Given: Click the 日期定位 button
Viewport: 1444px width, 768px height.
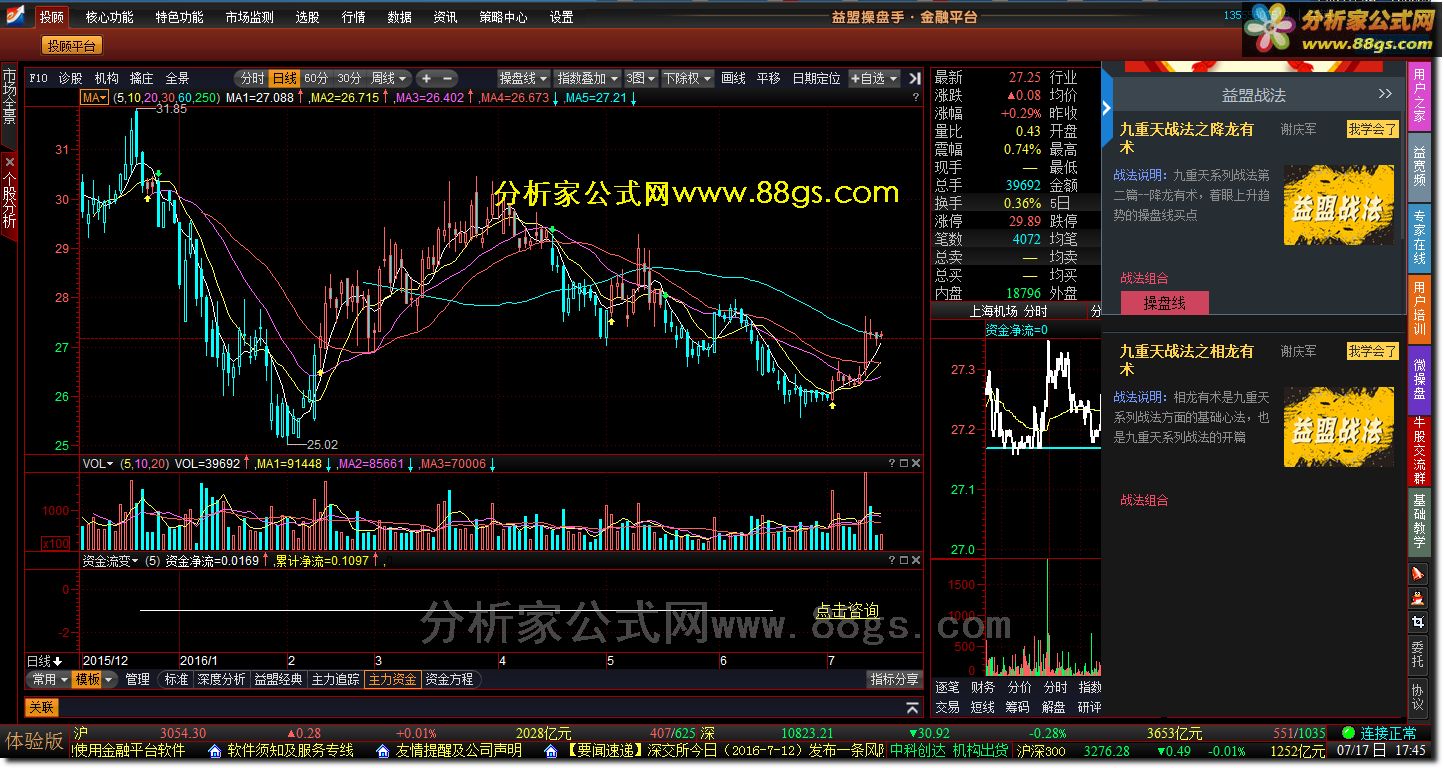Looking at the screenshot, I should [816, 78].
